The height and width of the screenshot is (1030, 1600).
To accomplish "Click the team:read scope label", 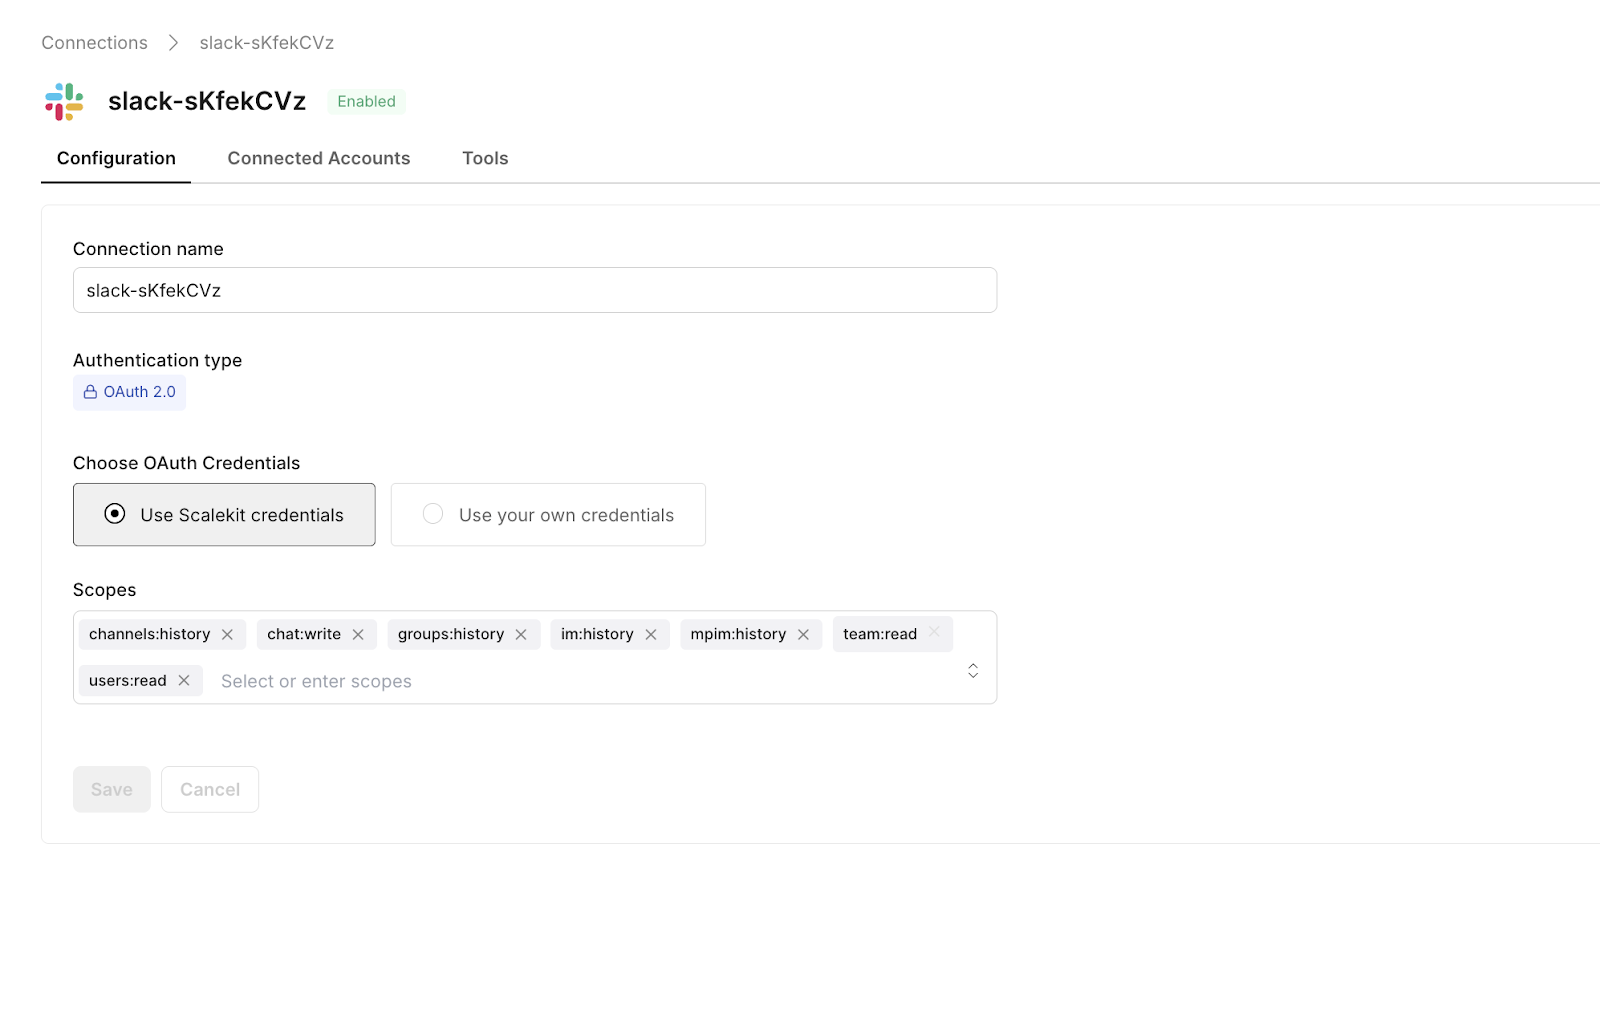I will point(880,634).
